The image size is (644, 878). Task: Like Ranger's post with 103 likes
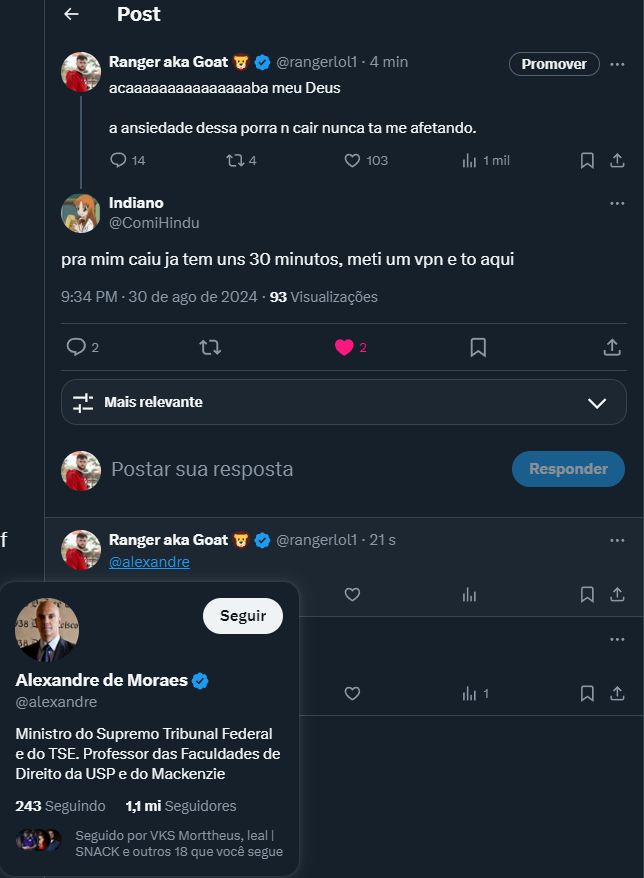click(352, 160)
